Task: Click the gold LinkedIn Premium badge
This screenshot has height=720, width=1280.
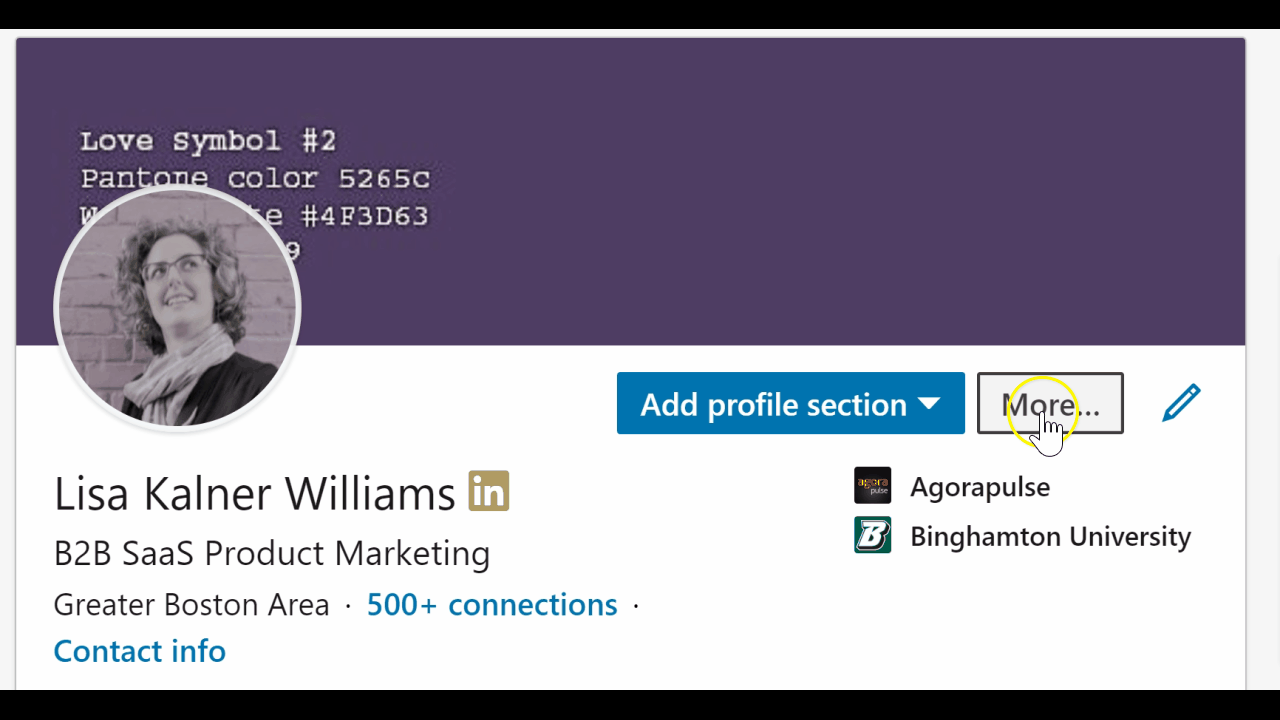Action: [x=489, y=491]
